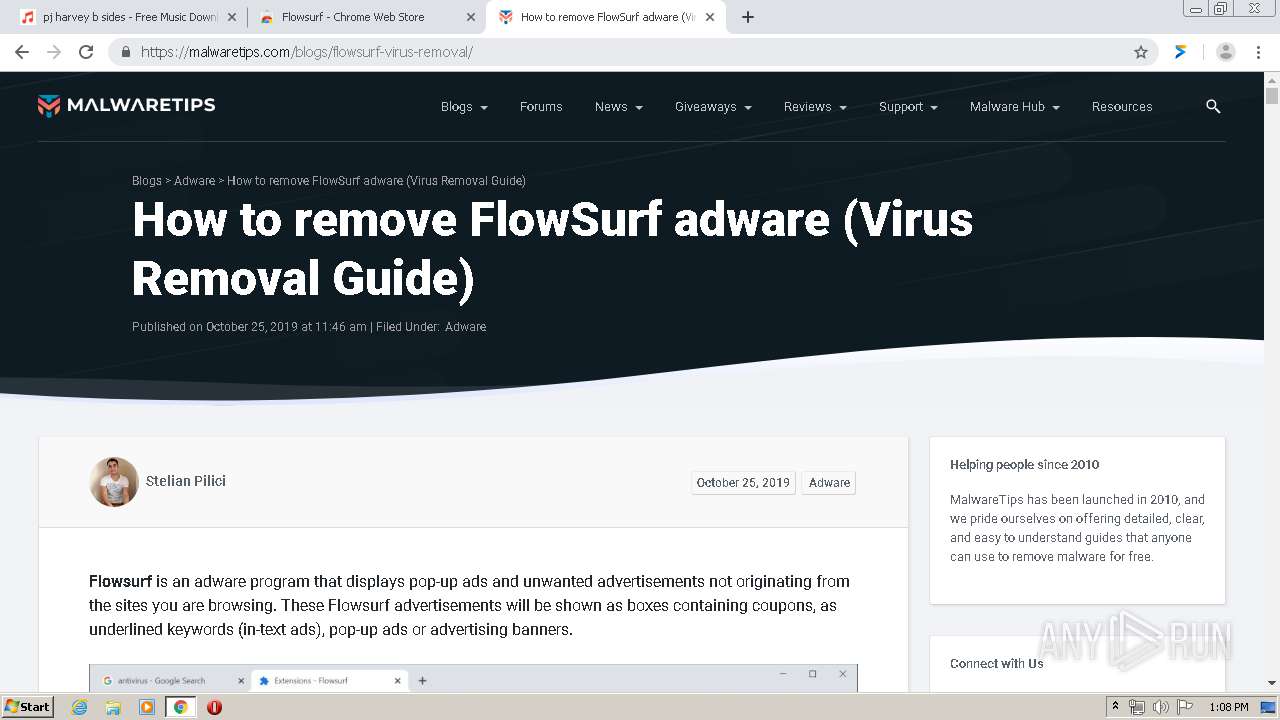Click the page vertical scrollbar thumb
This screenshot has height=720, width=1280.
1272,96
